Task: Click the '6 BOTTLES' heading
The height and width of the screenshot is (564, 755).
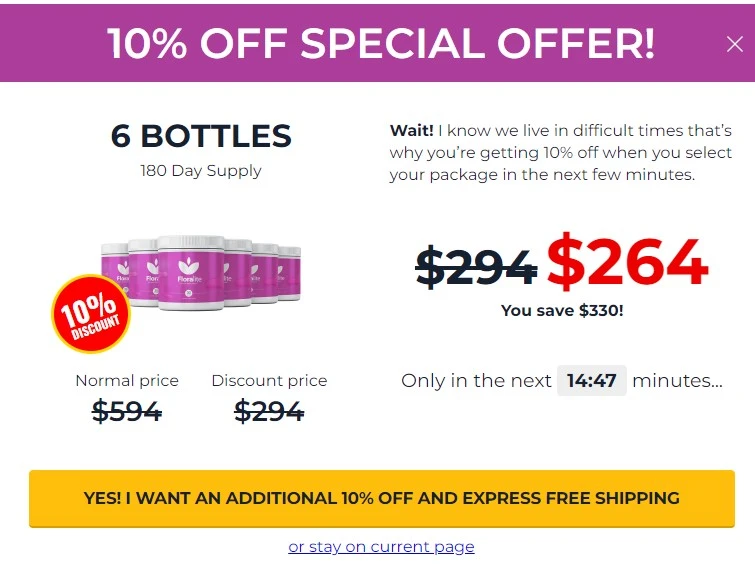Action: click(201, 136)
